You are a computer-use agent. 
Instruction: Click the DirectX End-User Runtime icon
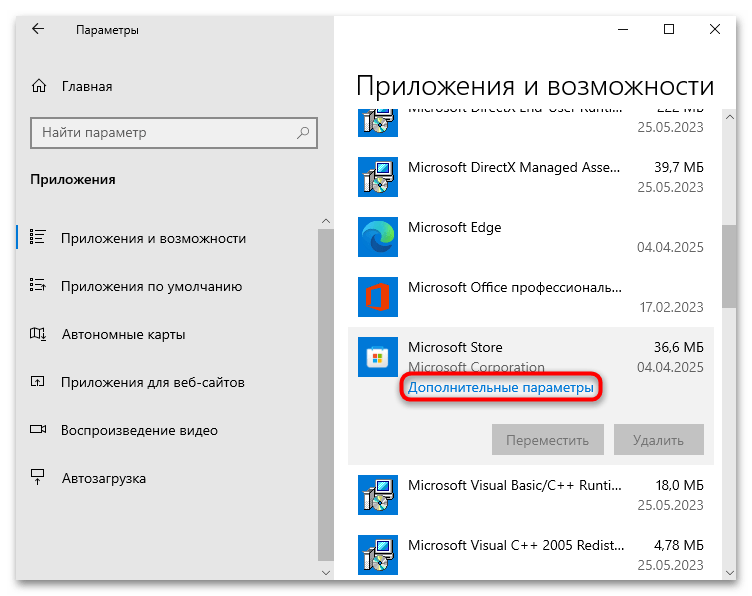tap(378, 123)
